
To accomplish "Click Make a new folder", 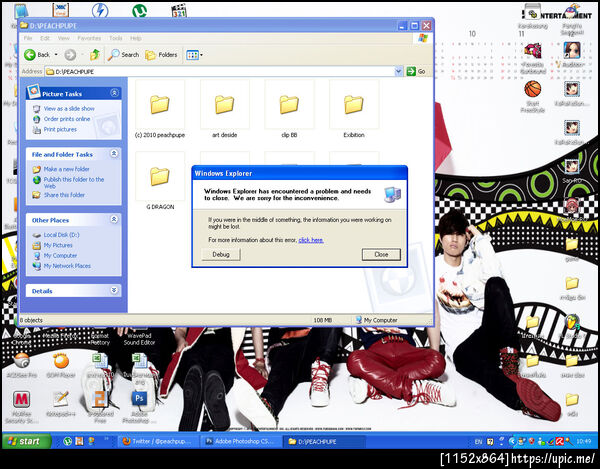I will pos(66,169).
